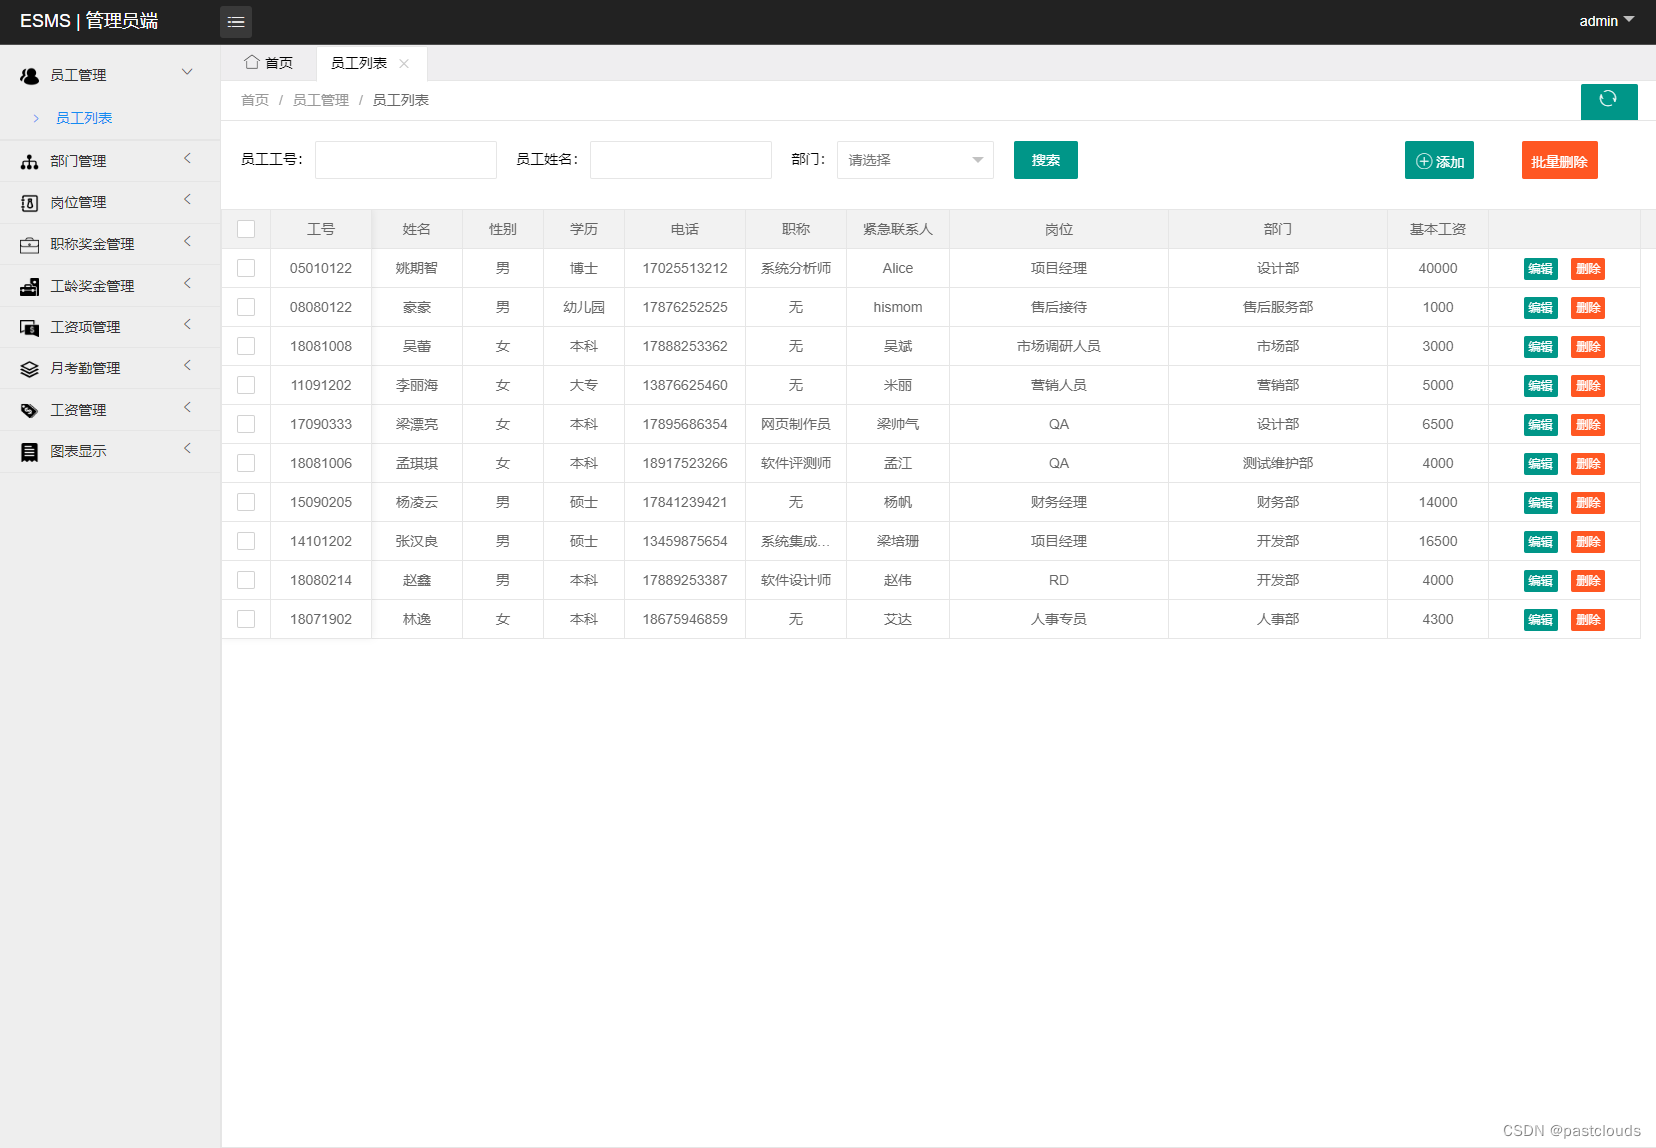The image size is (1656, 1148).
Task: Check the row for employee 赵鑫
Action: (246, 580)
